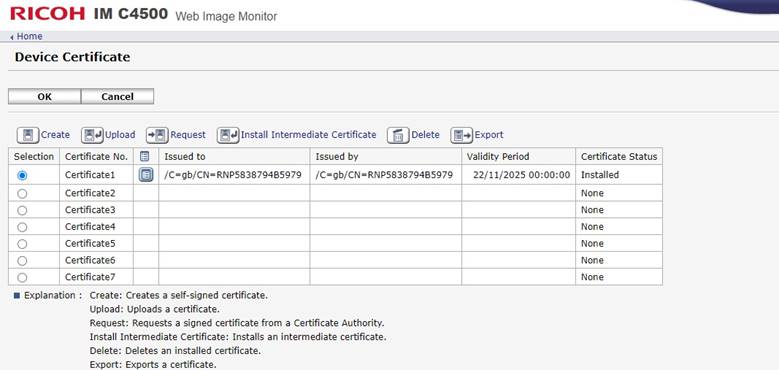This screenshot has width=779, height=370.
Task: Select the Certificate2 radio button
Action: (22, 193)
